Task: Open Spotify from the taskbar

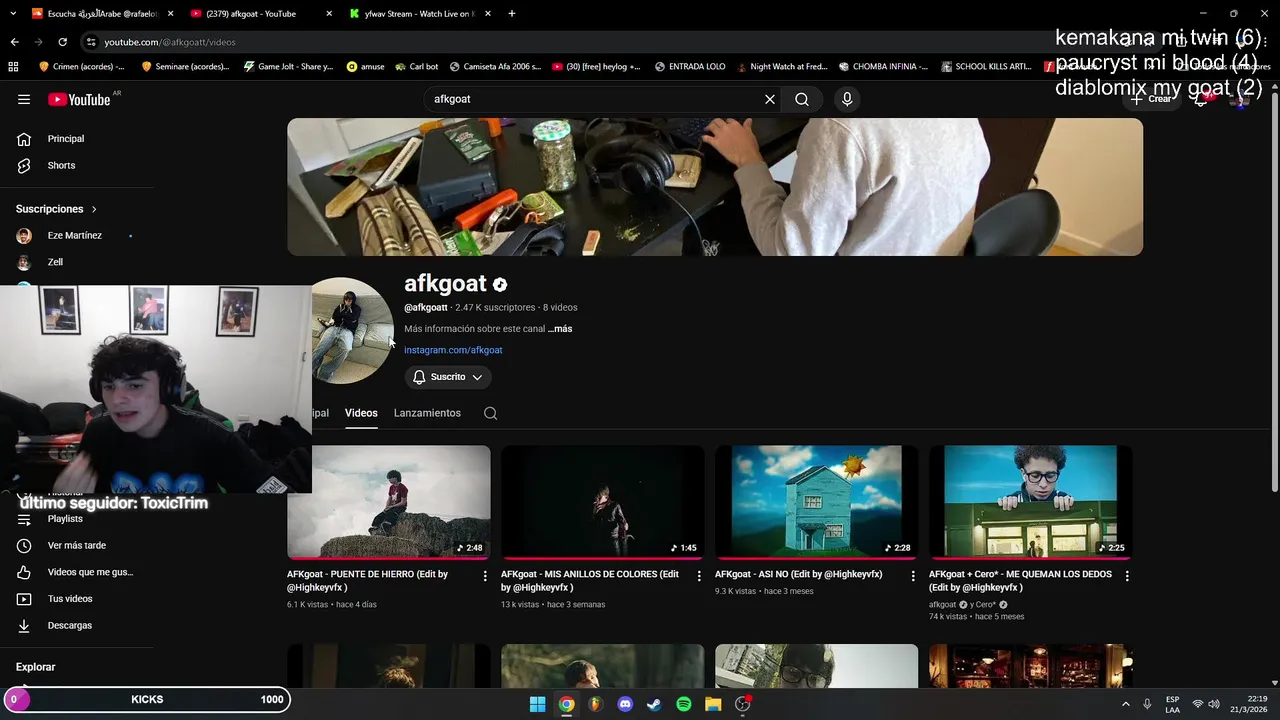Action: coord(684,704)
